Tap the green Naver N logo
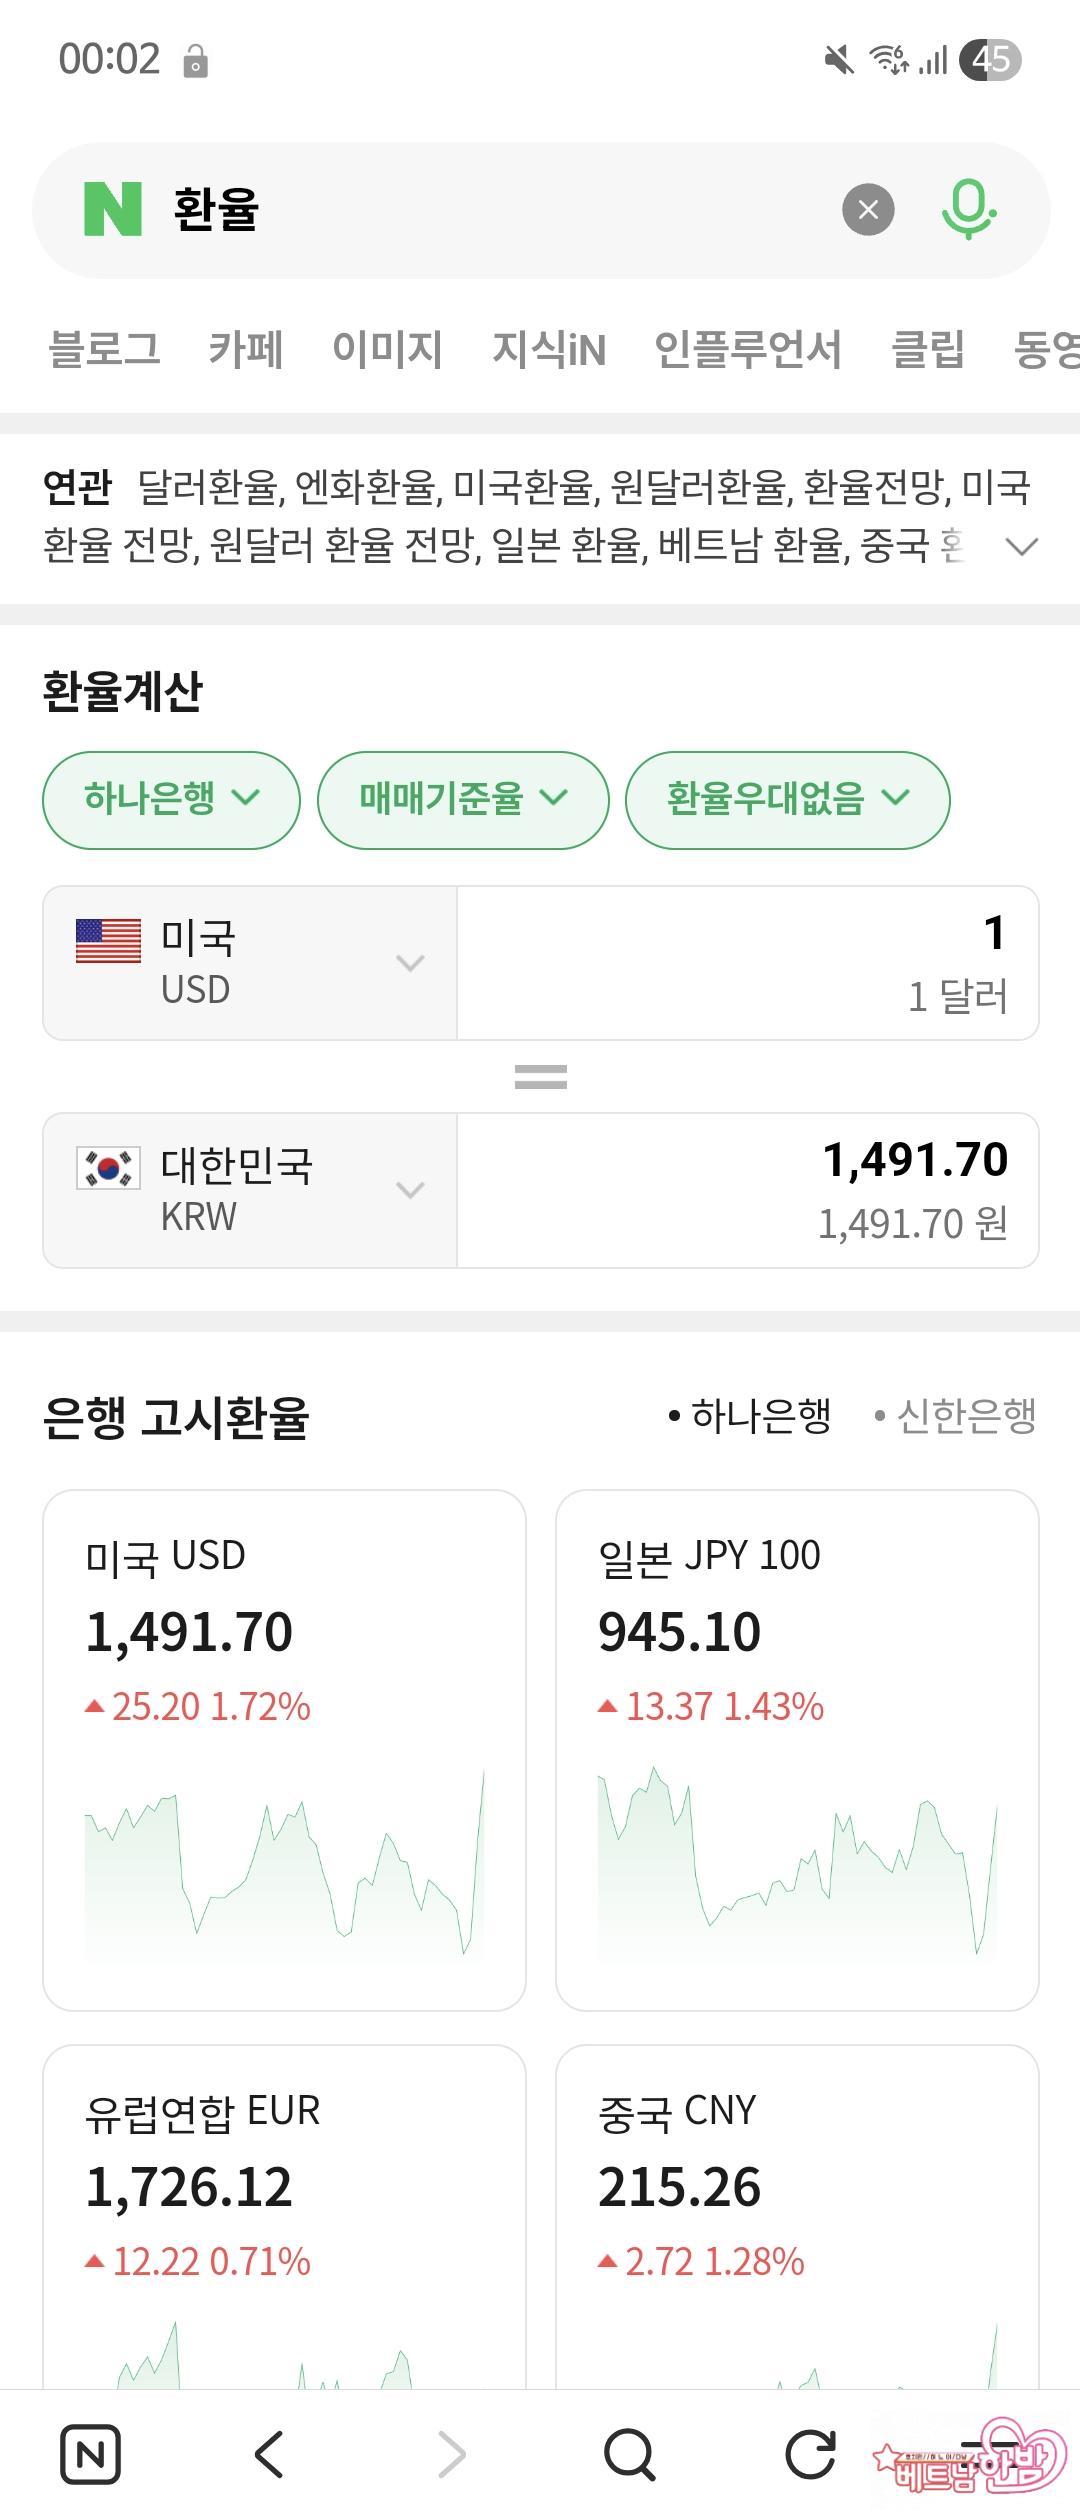This screenshot has height=2520, width=1080. (x=112, y=210)
